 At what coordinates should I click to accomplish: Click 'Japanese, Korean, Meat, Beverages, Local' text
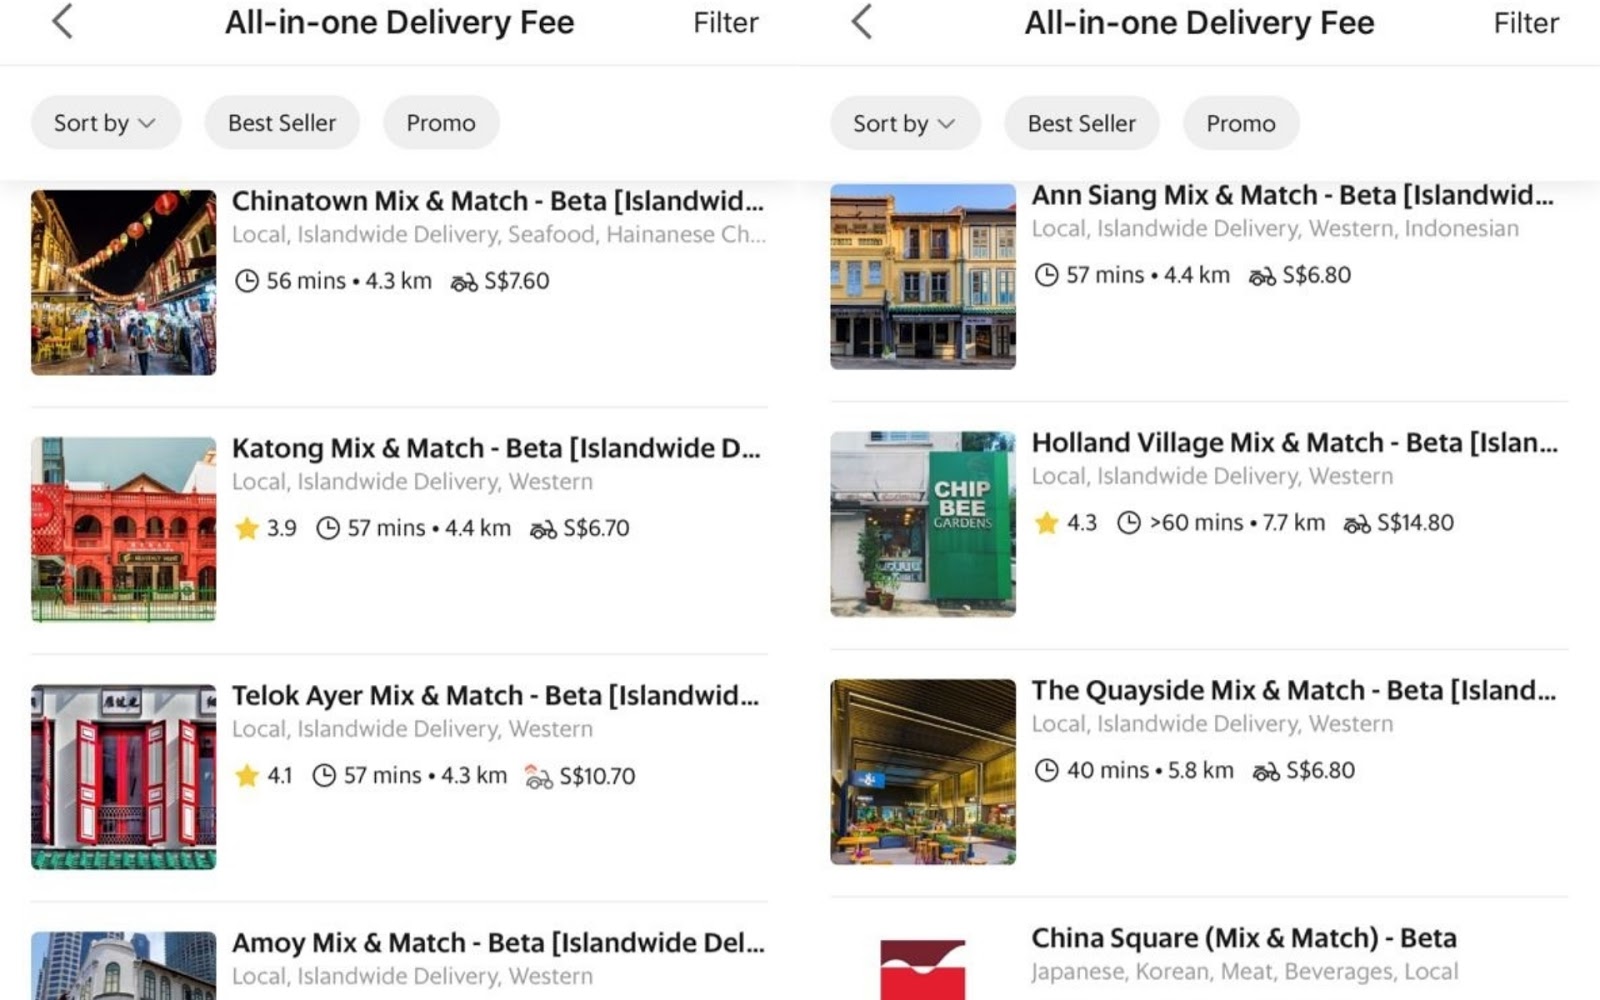tap(1245, 971)
